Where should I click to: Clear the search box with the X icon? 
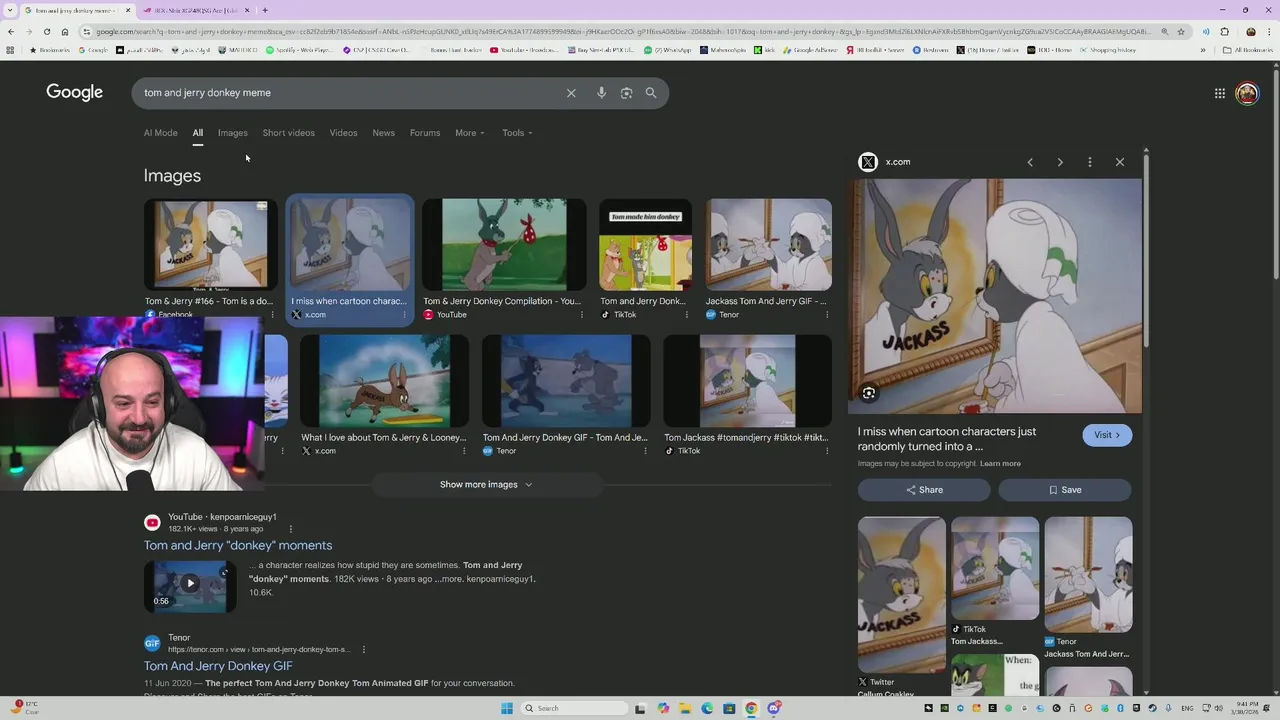click(x=571, y=93)
